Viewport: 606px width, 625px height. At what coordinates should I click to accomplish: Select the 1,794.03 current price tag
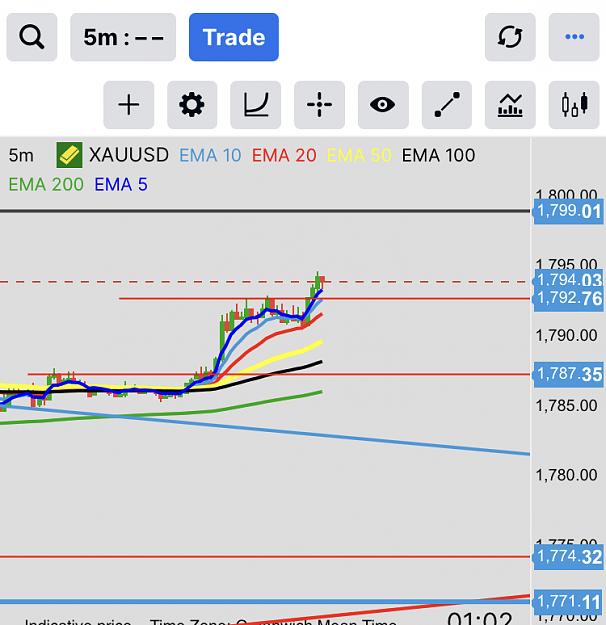[x=569, y=280]
